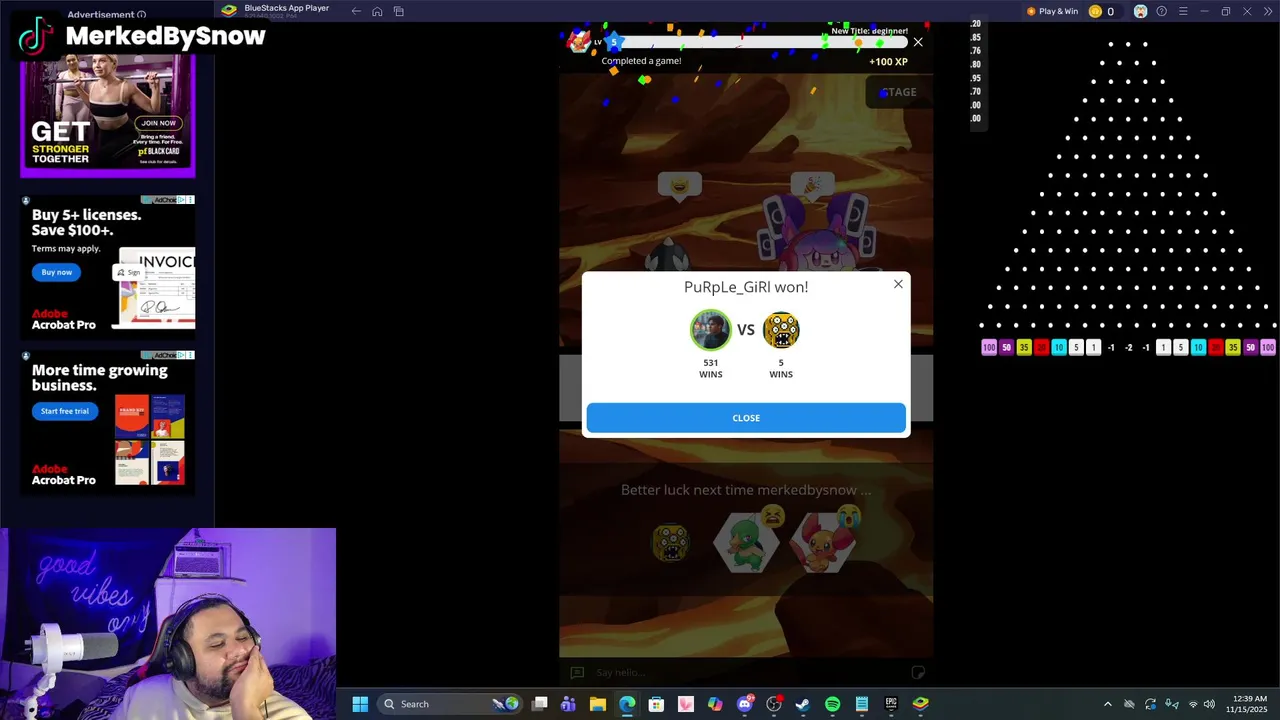
Task: Click the party popper speech bubble
Action: click(x=812, y=186)
